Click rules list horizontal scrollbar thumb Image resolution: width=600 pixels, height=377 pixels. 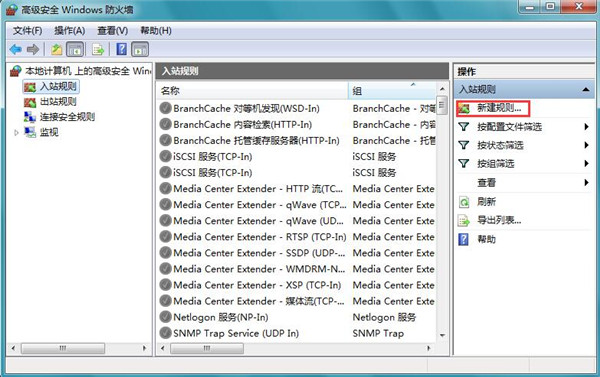coord(207,348)
